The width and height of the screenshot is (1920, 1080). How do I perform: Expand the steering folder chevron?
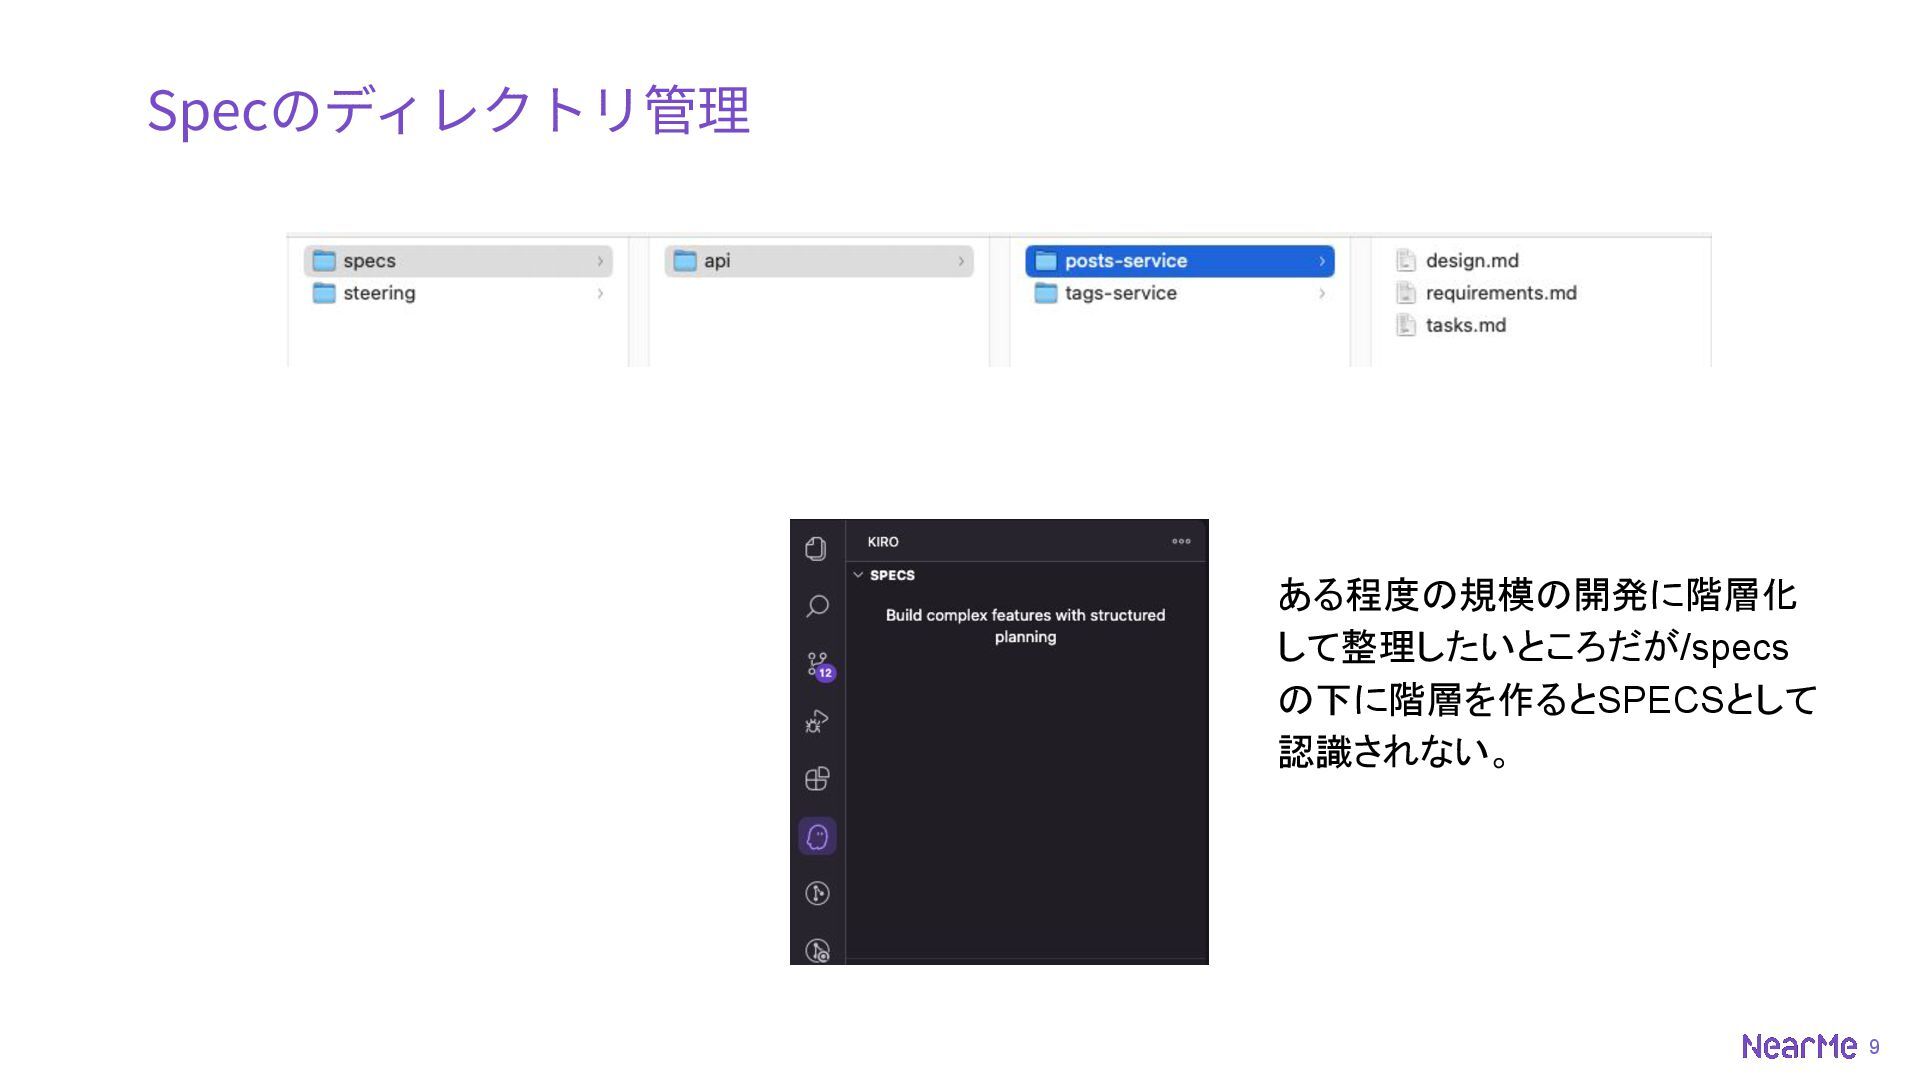600,293
